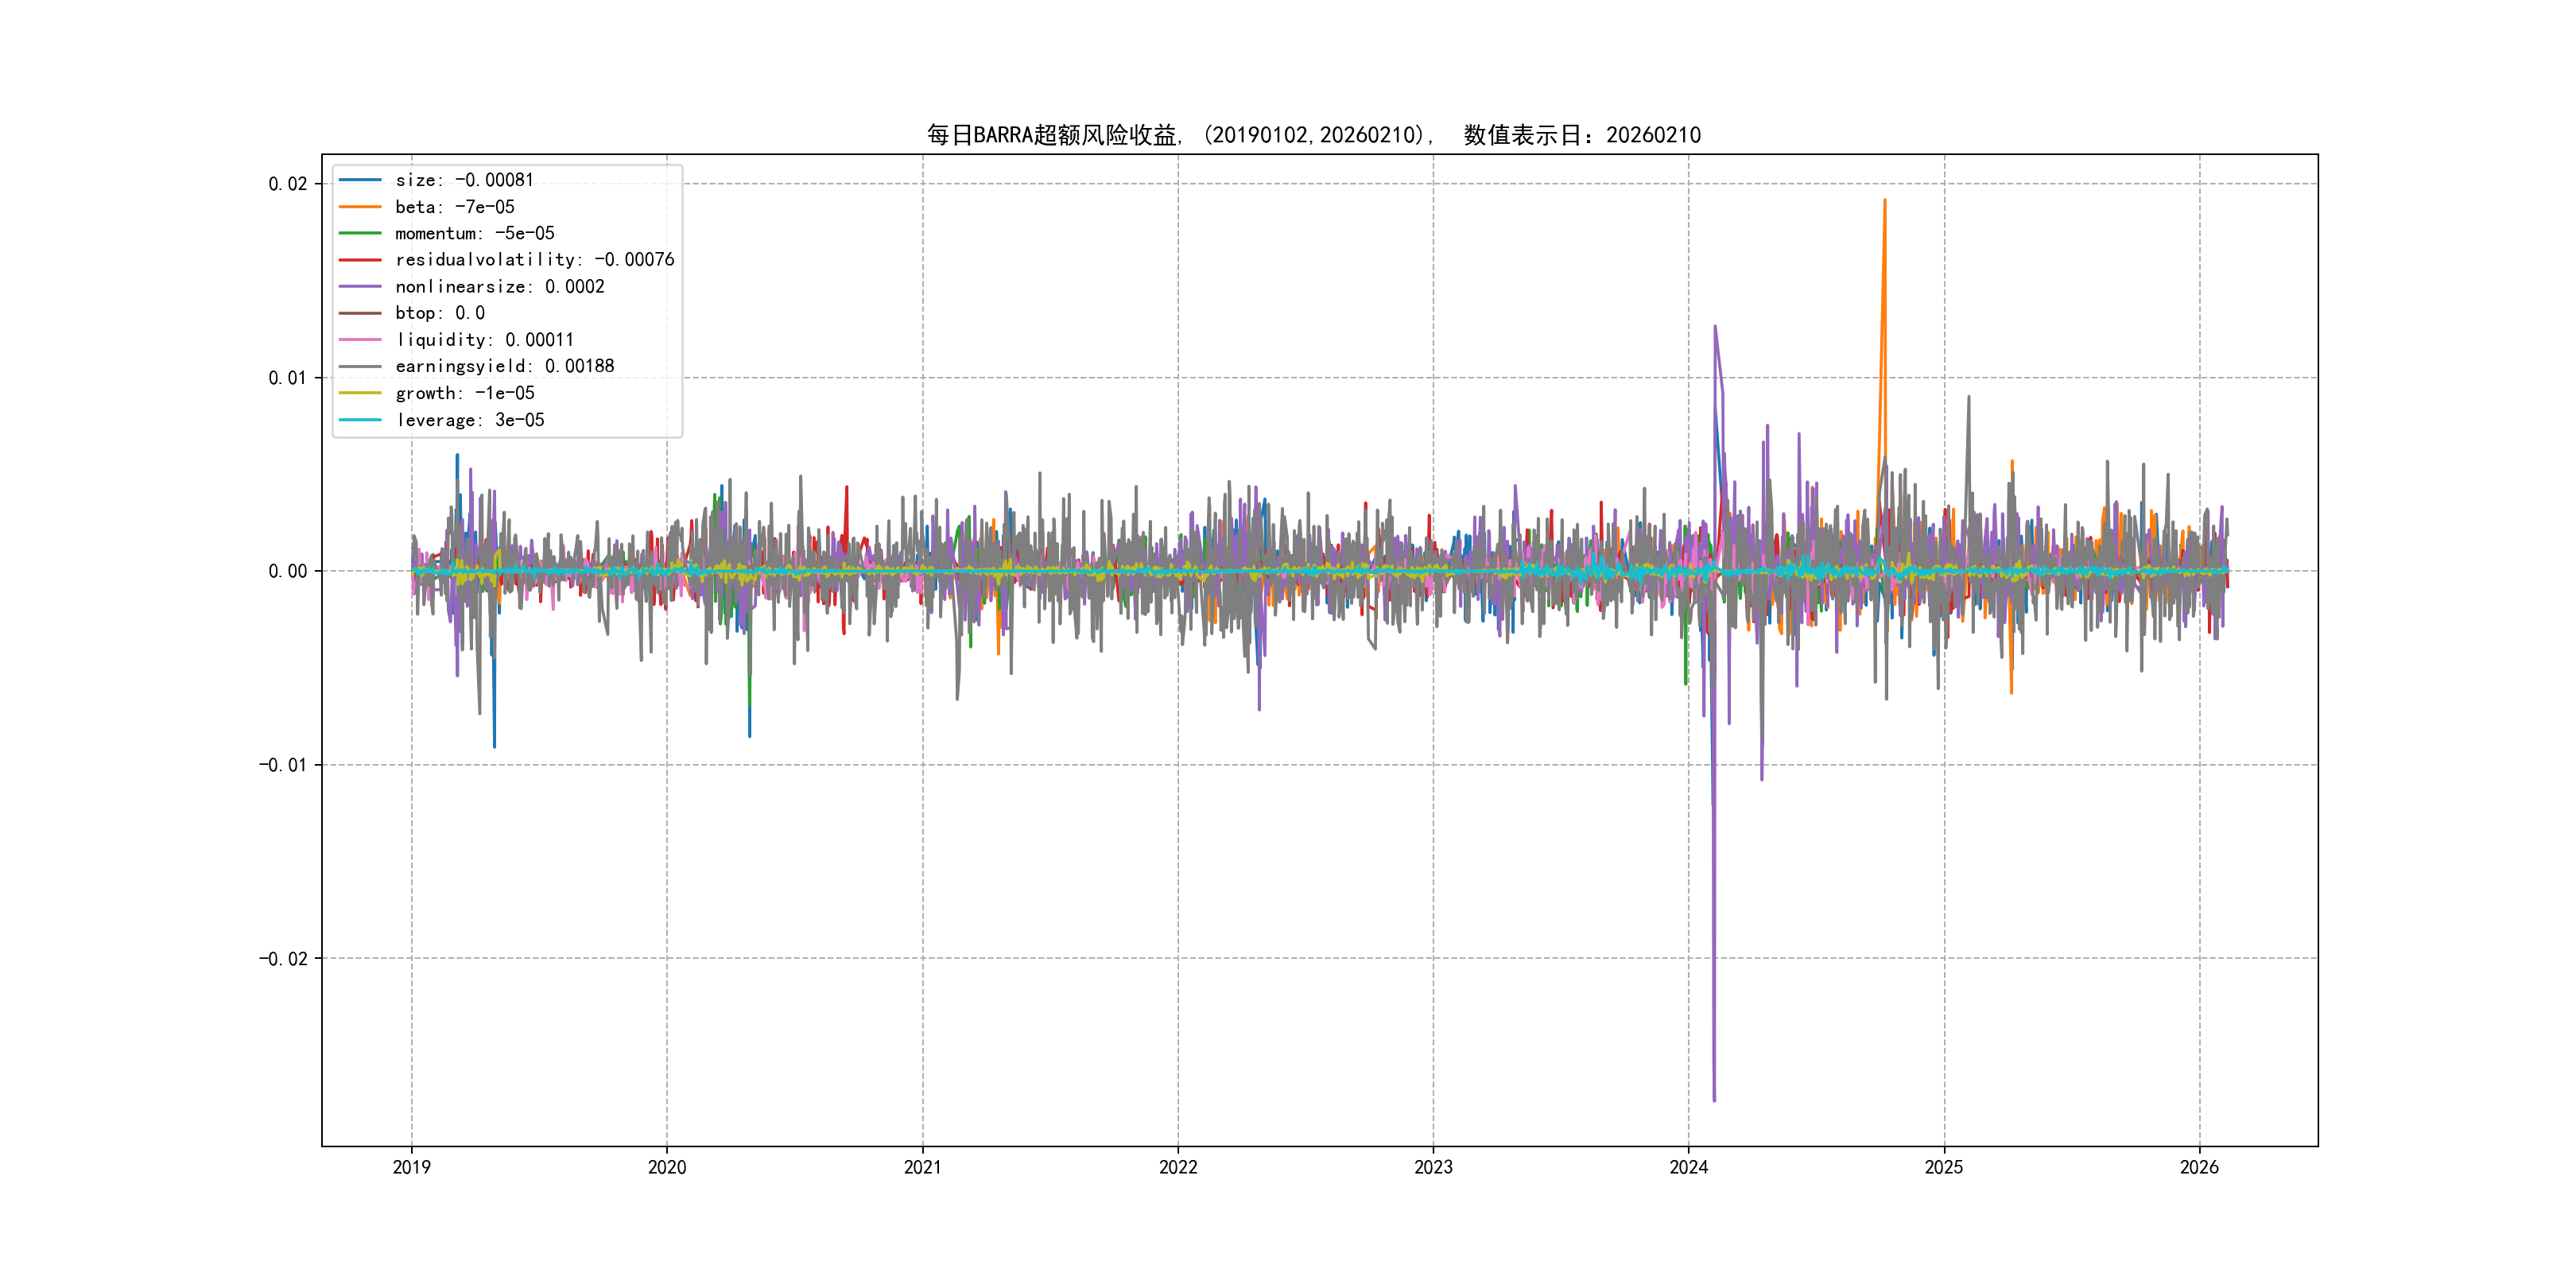Click the deepest purple nonlinearsize trough bottom
This screenshot has width=2576, height=1288.
pyautogui.click(x=1714, y=1100)
